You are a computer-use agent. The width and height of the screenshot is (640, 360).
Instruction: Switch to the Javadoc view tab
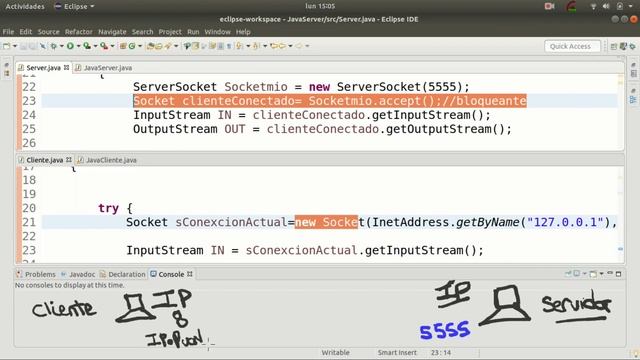coord(78,274)
